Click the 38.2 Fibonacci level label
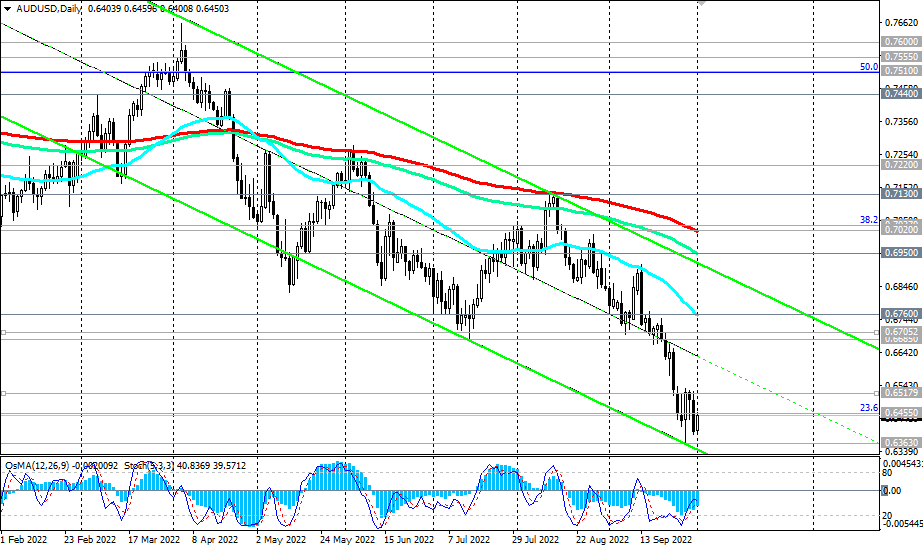 coord(869,219)
